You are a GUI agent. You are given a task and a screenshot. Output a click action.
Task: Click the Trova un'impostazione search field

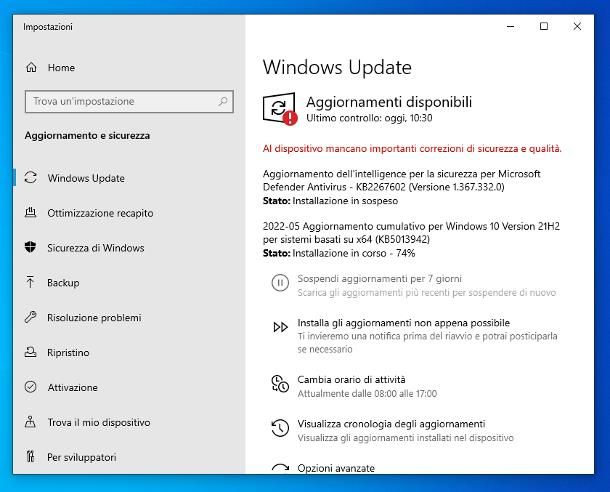point(129,102)
